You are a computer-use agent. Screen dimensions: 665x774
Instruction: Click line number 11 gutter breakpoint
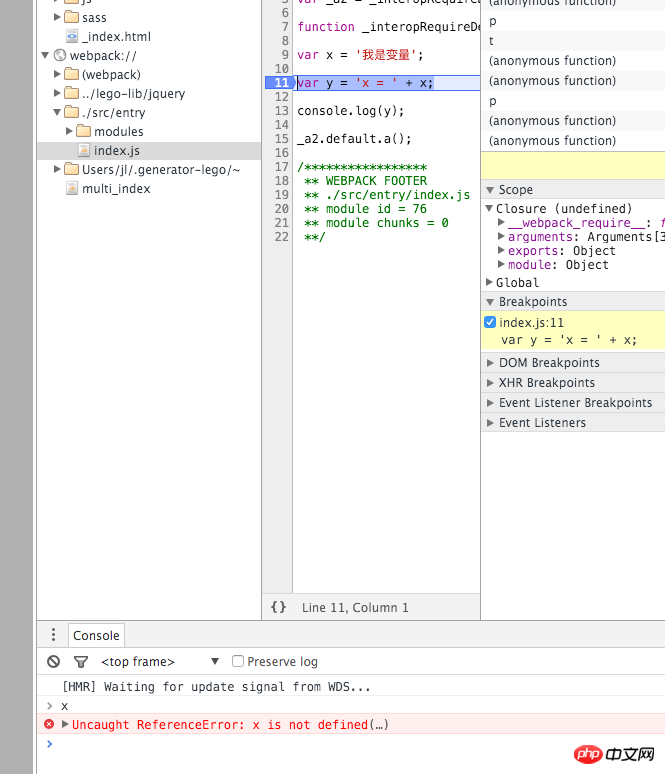[279, 82]
